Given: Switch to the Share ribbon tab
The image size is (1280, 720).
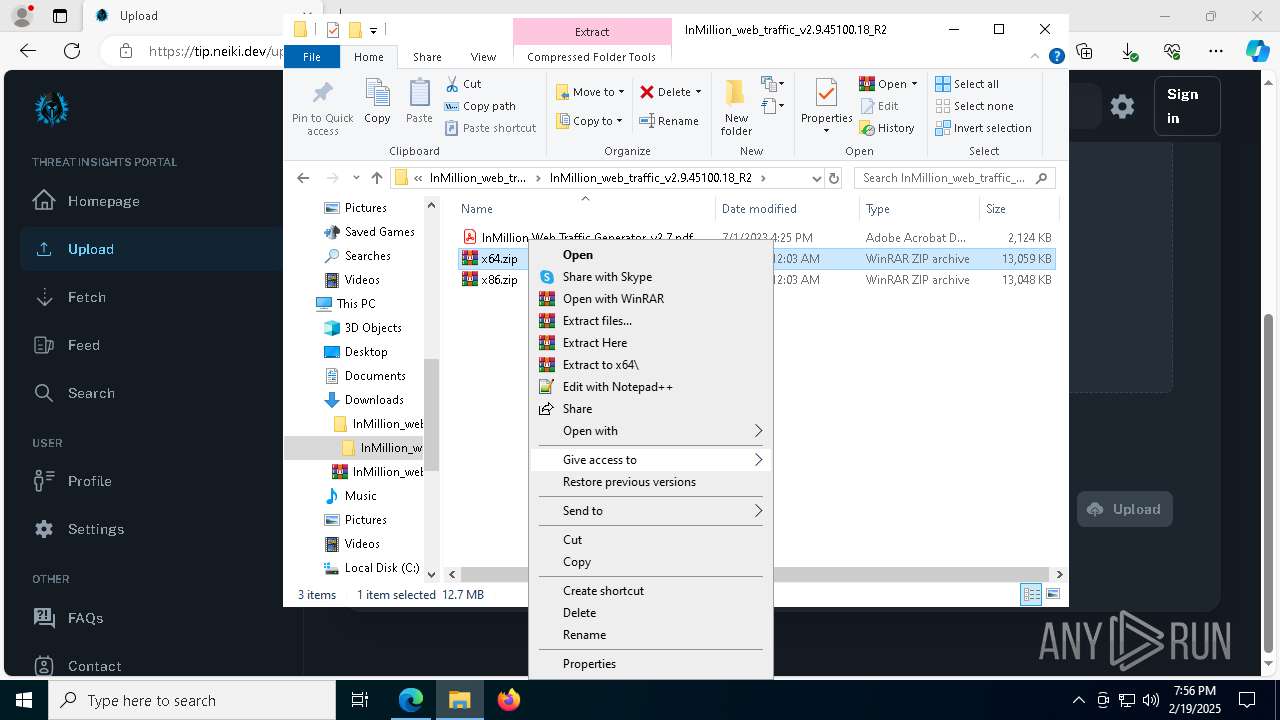Looking at the screenshot, I should click(427, 57).
